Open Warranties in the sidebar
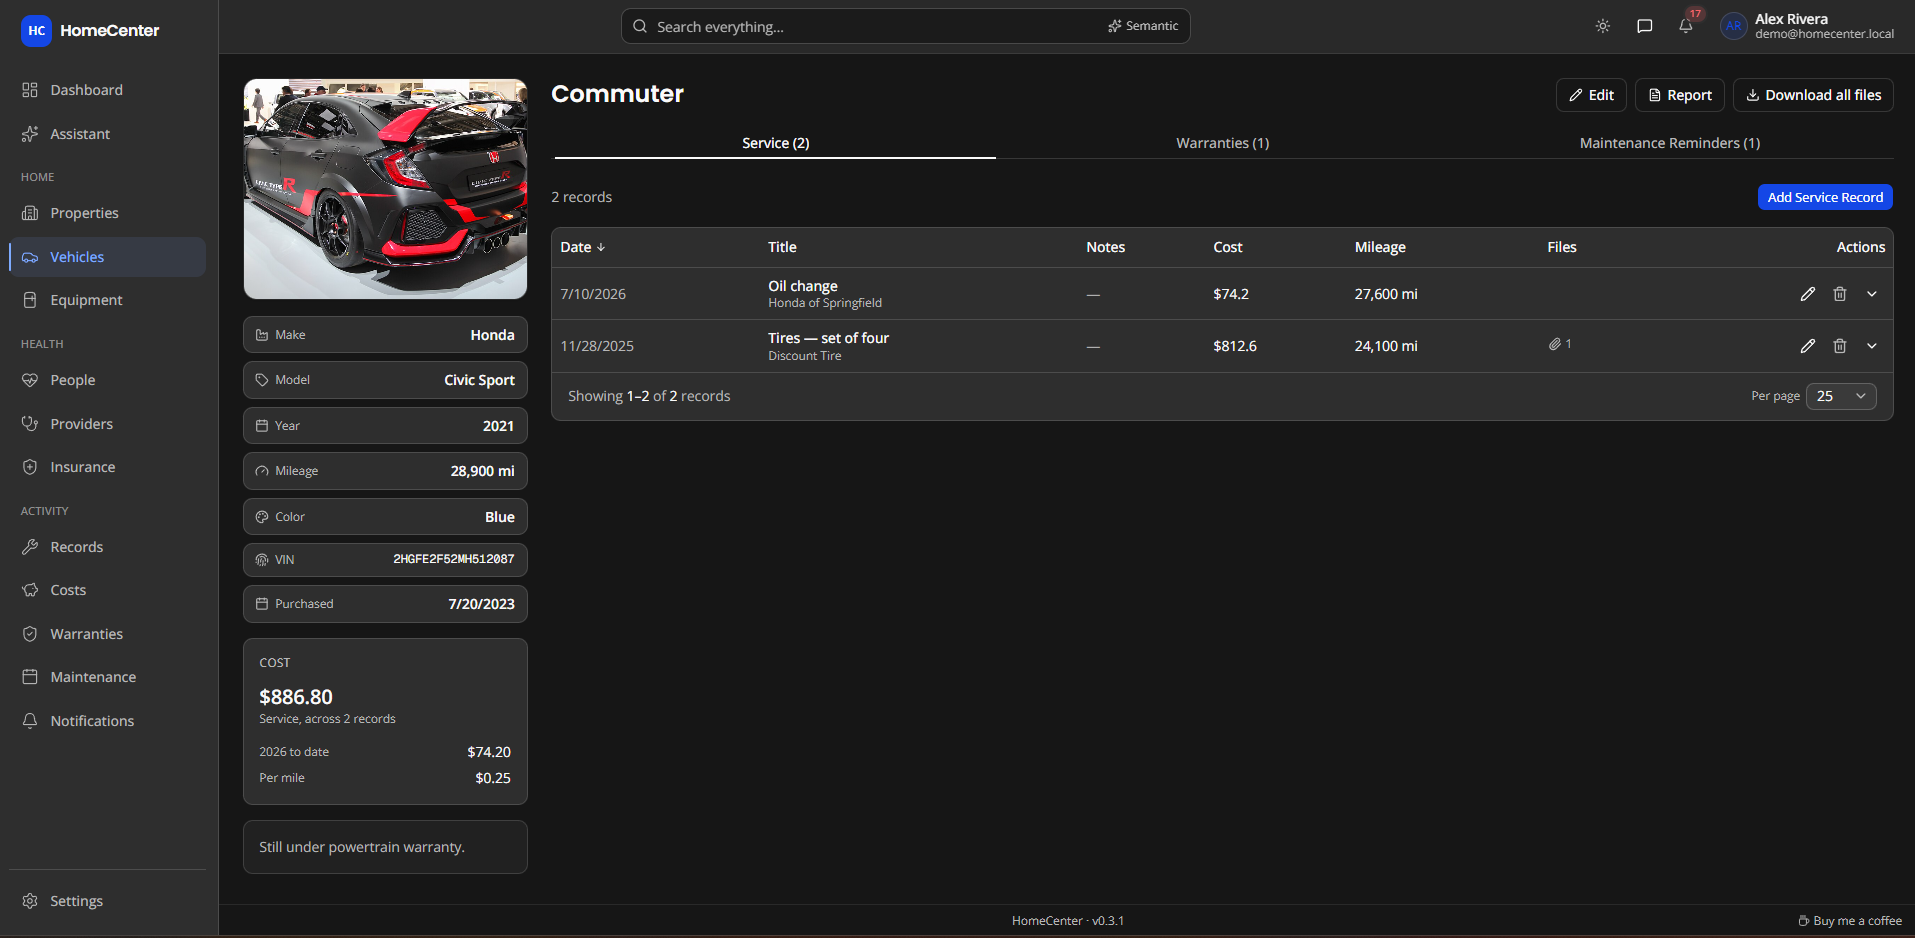 pos(107,634)
